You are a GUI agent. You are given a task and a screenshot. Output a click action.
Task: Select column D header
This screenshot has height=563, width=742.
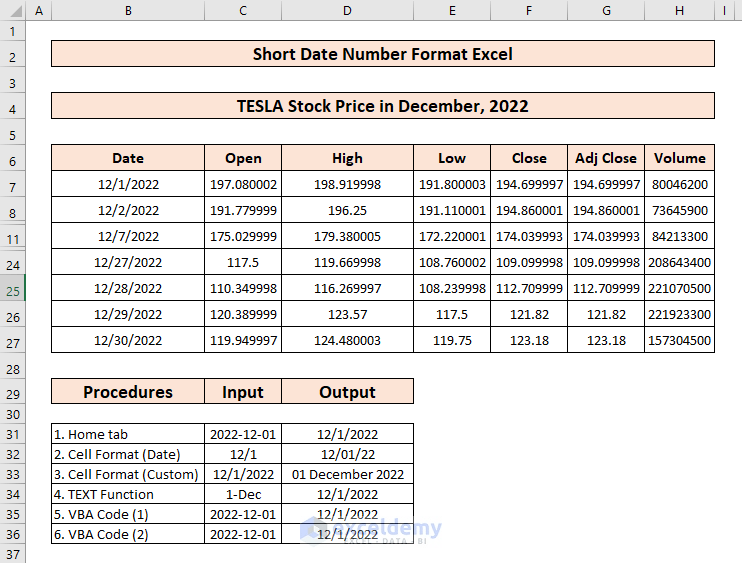point(347,10)
